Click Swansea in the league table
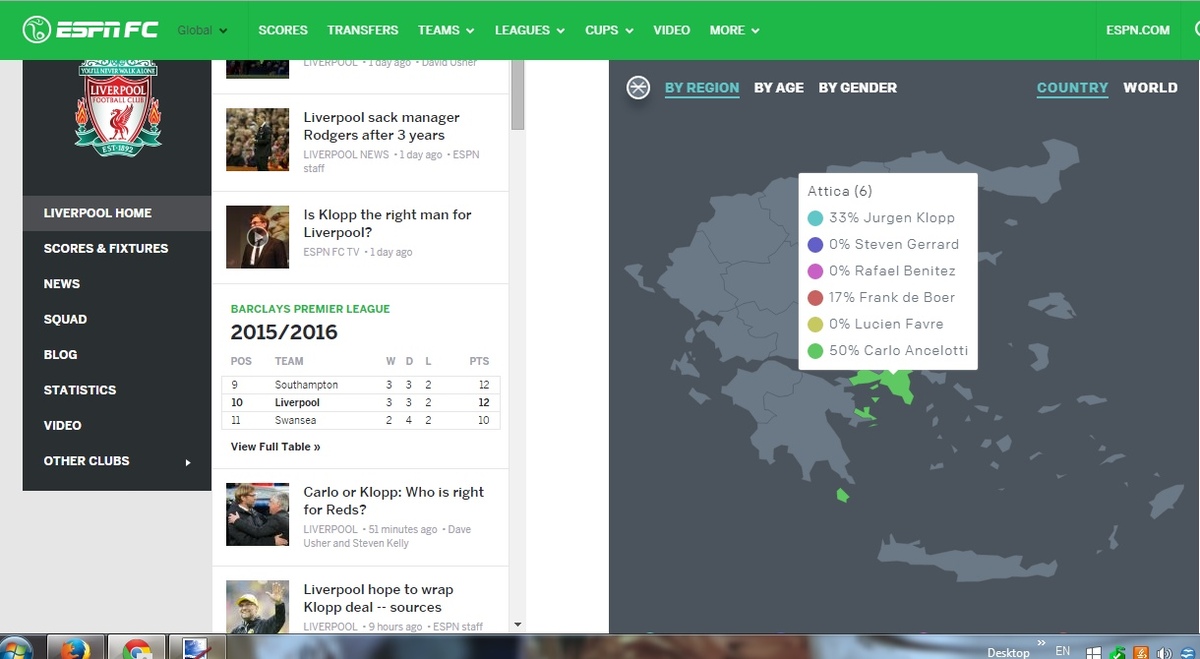The image size is (1200, 659). (297, 421)
